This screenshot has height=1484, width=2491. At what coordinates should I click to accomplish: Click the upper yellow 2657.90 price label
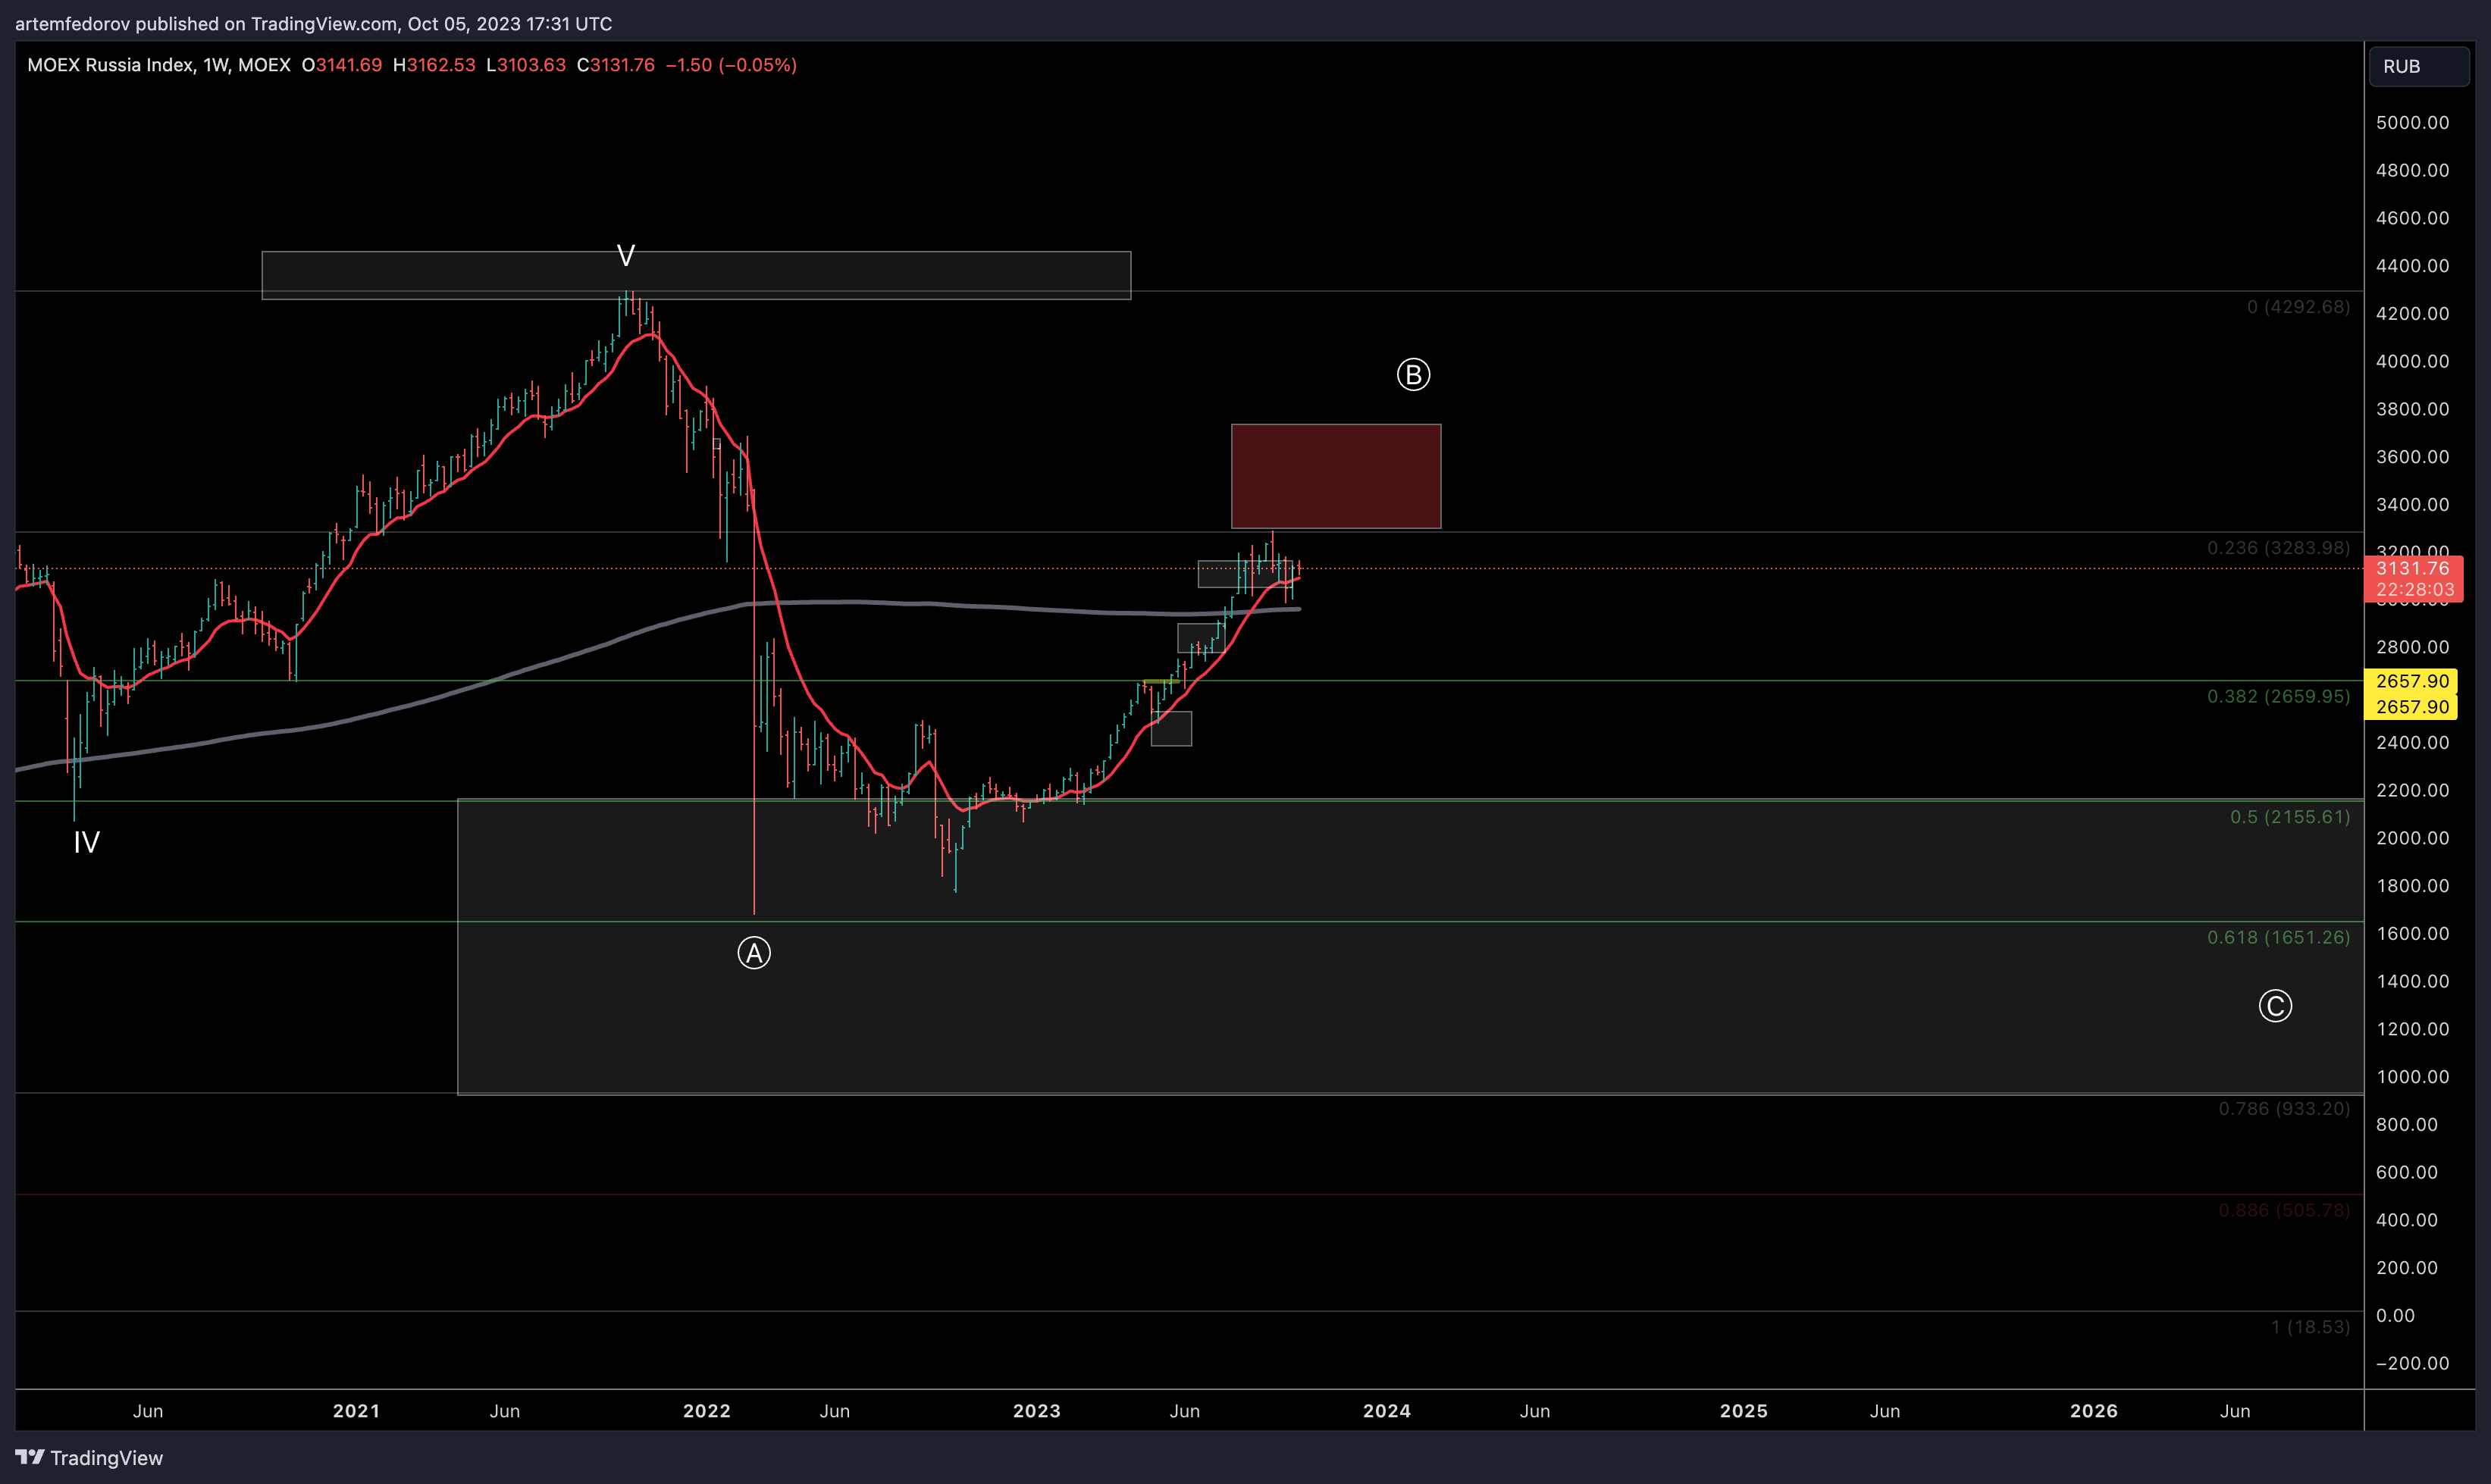[2412, 681]
